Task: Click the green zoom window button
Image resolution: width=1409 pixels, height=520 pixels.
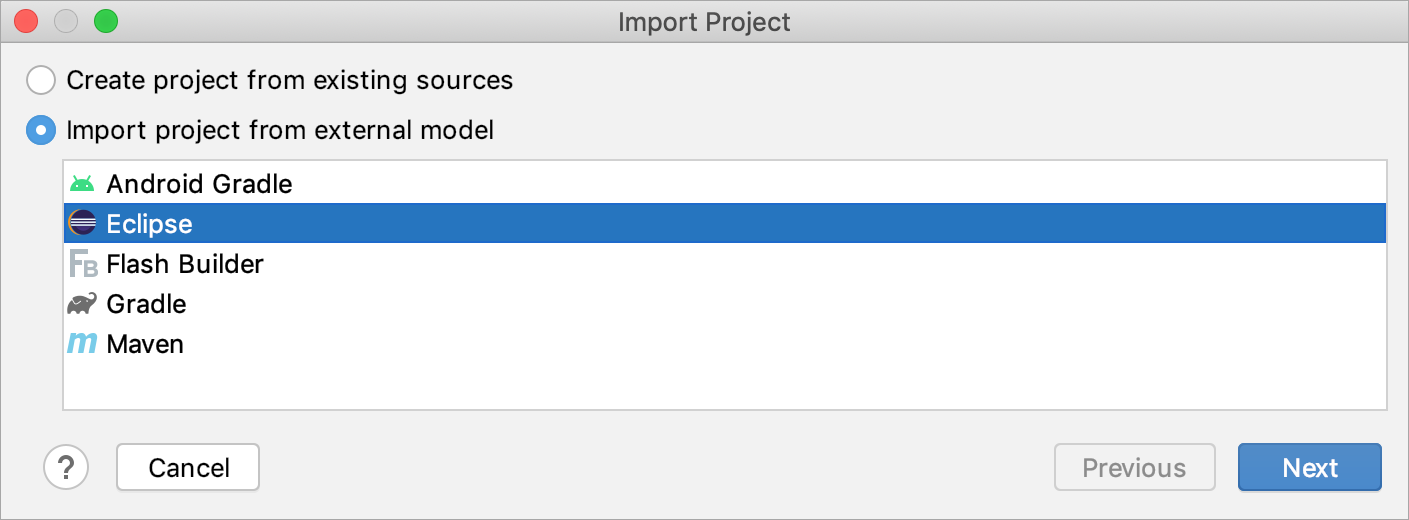Action: point(105,21)
